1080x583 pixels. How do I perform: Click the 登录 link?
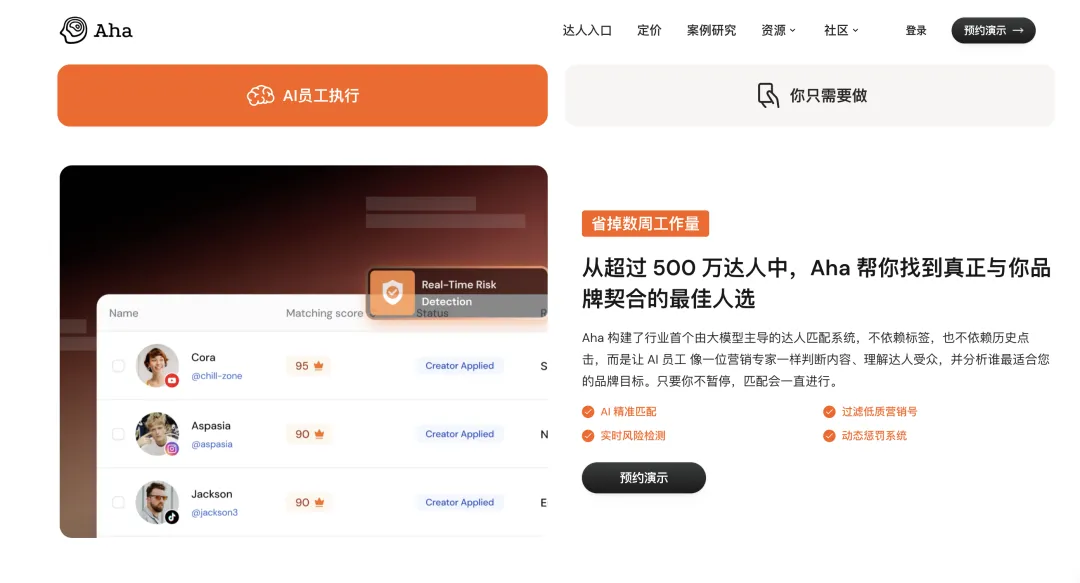[916, 30]
